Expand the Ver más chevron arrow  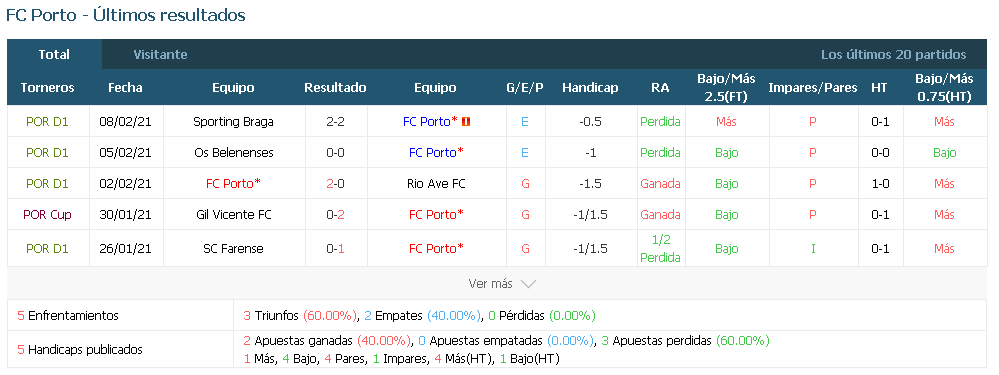click(528, 284)
